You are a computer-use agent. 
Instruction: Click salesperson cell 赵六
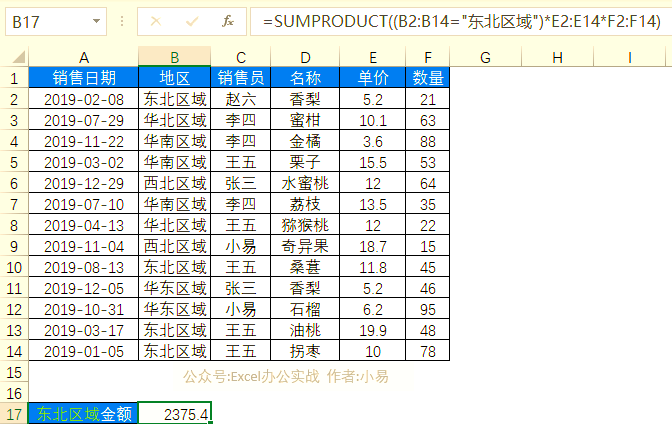[241, 99]
